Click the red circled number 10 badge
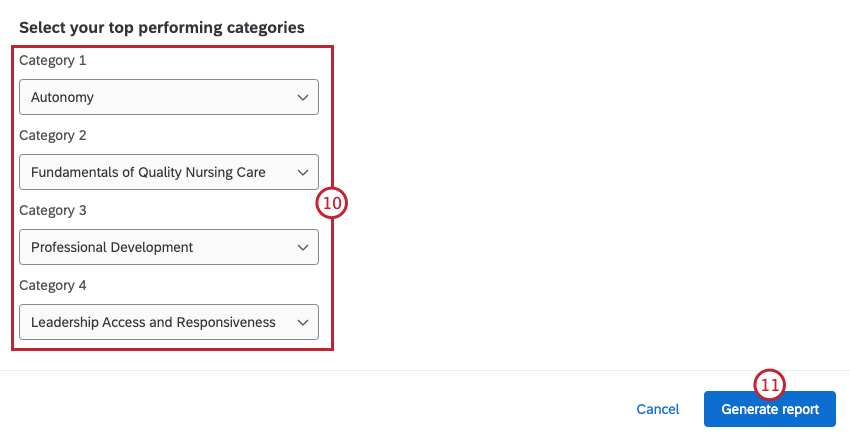This screenshot has height=435, width=850. click(331, 203)
